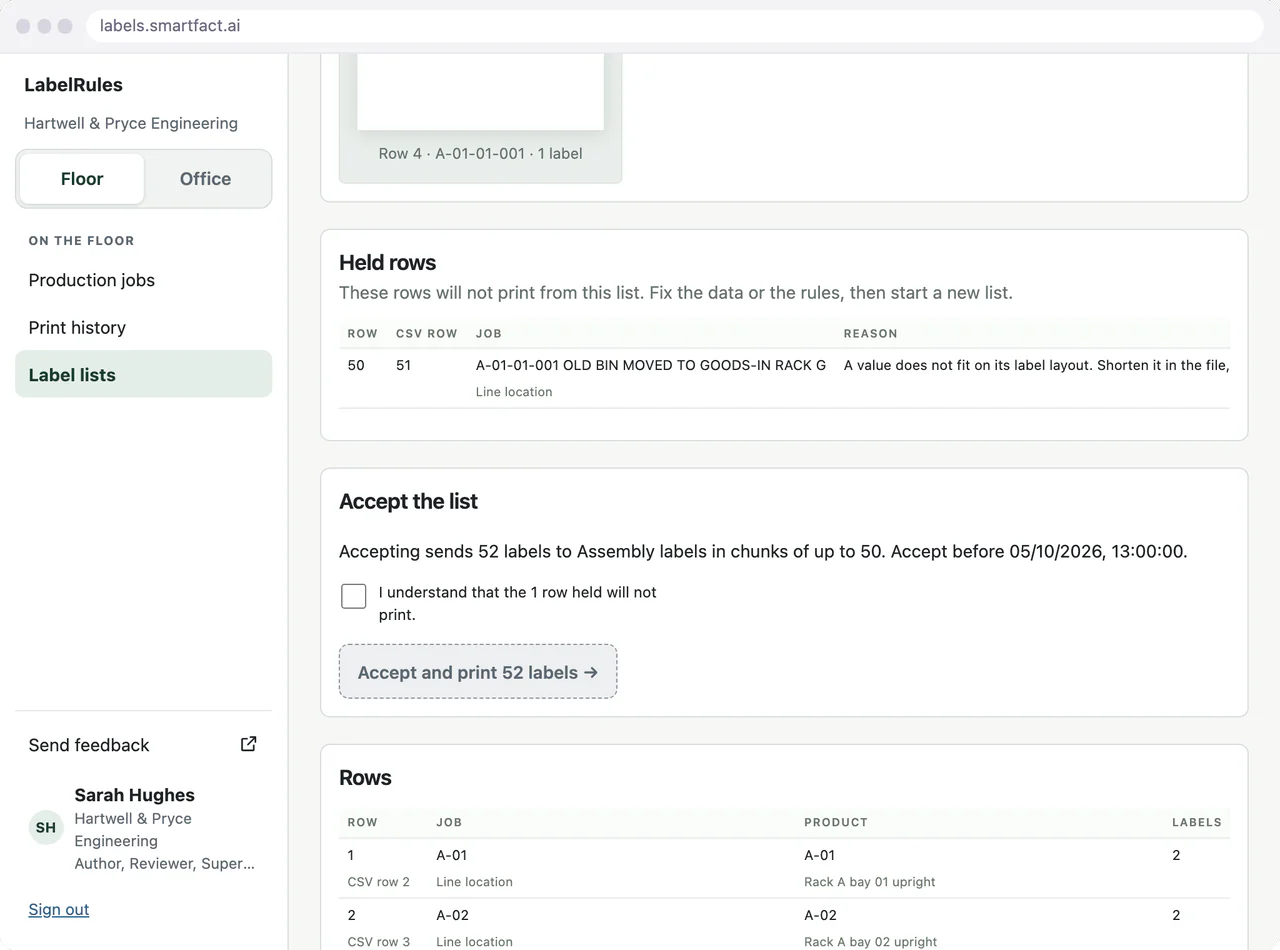The height and width of the screenshot is (950, 1280).
Task: Click product description Rack A bay 01 upright
Action: click(x=870, y=882)
